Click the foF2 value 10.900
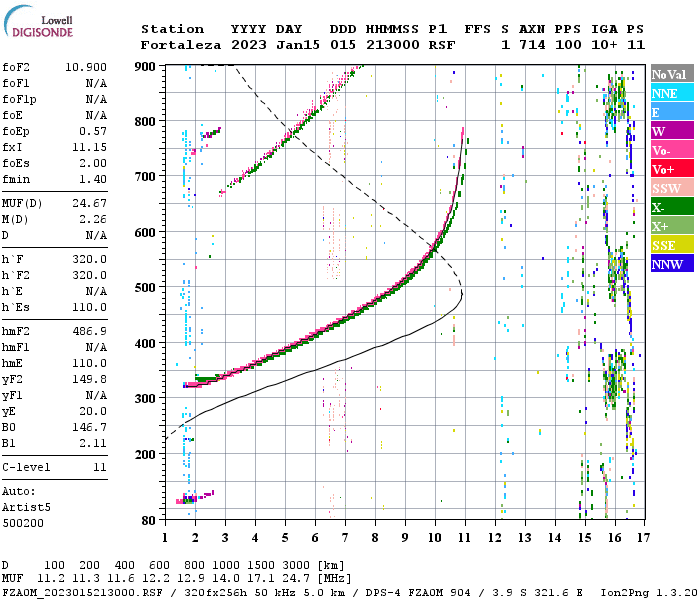 click(86, 67)
